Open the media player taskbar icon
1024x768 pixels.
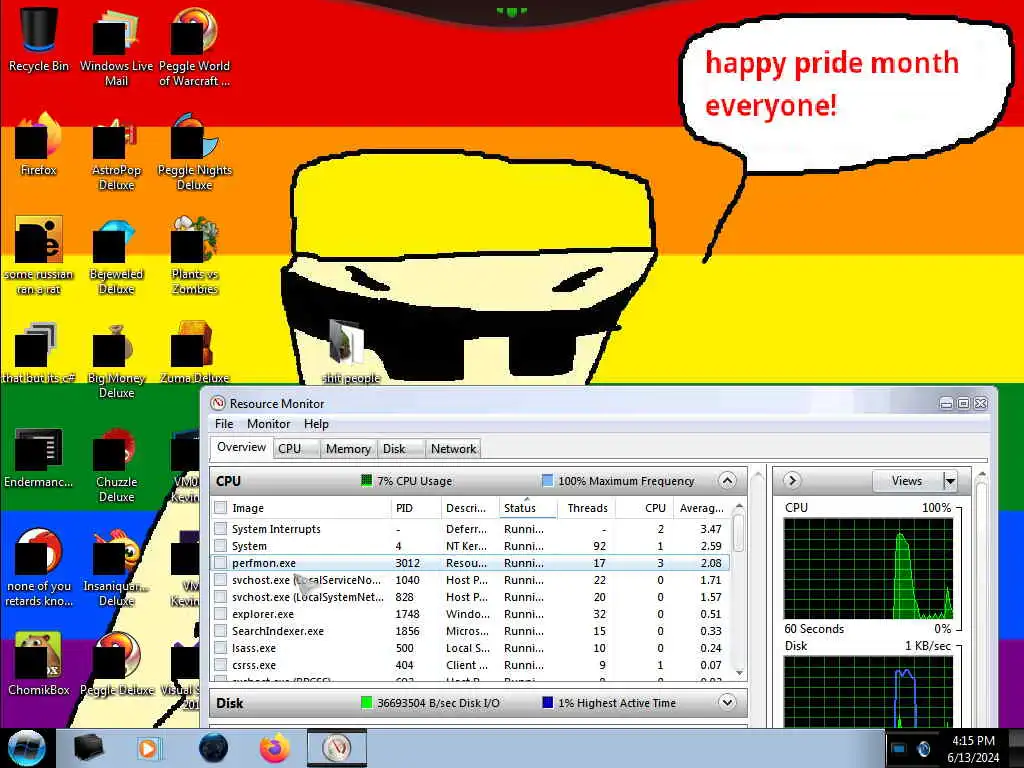tap(148, 748)
